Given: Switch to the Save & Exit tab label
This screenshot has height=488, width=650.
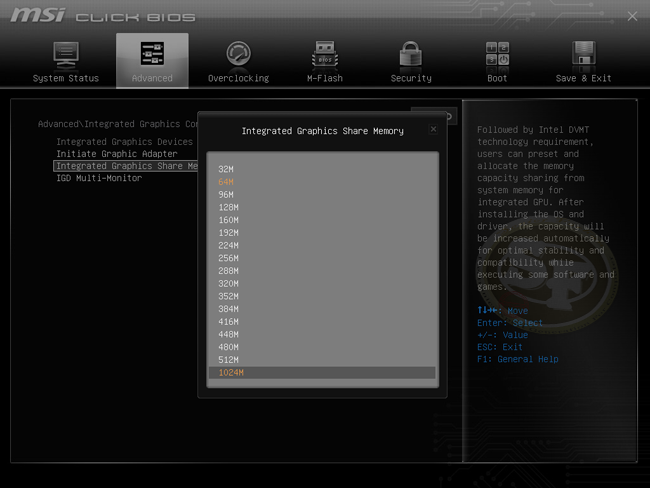Looking at the screenshot, I should click(584, 78).
